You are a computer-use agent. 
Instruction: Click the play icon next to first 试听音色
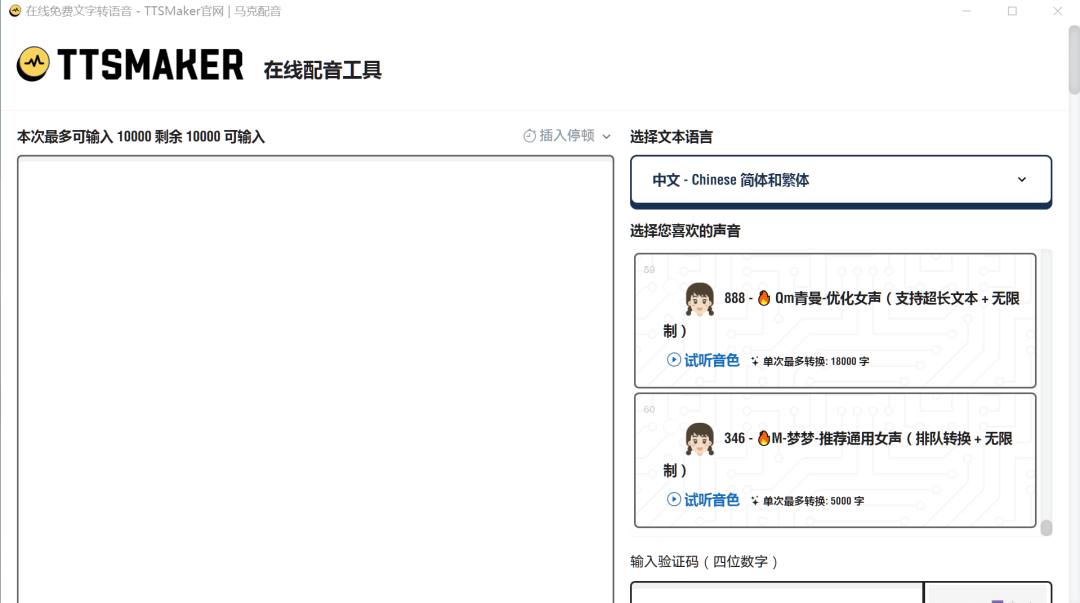(673, 359)
